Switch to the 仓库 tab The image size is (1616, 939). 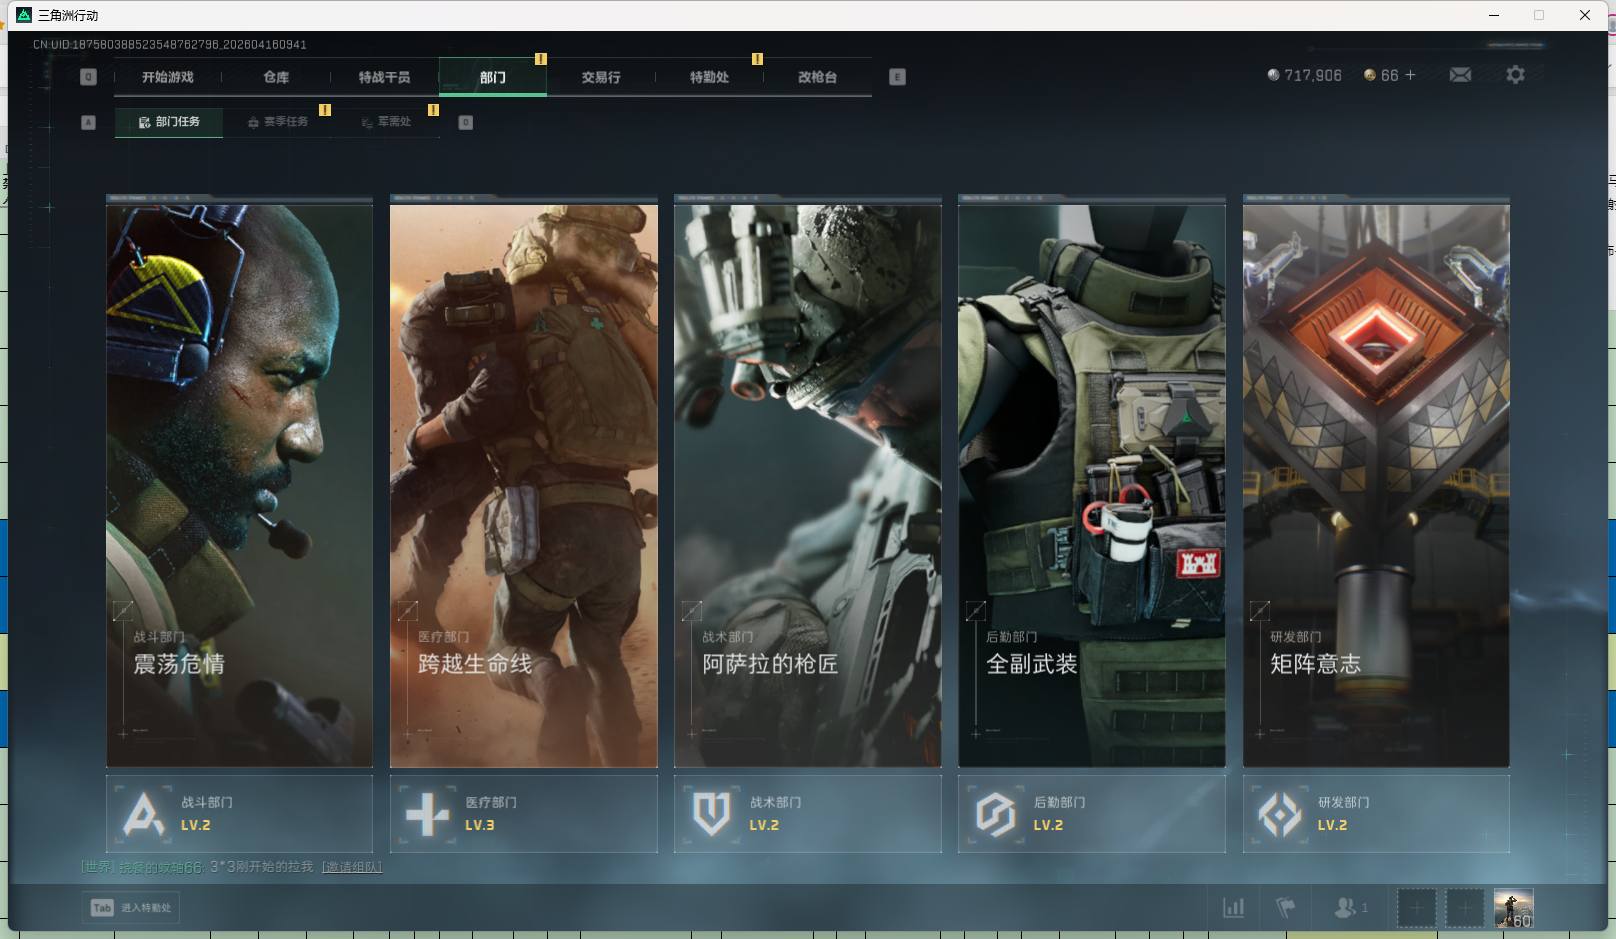click(x=276, y=77)
